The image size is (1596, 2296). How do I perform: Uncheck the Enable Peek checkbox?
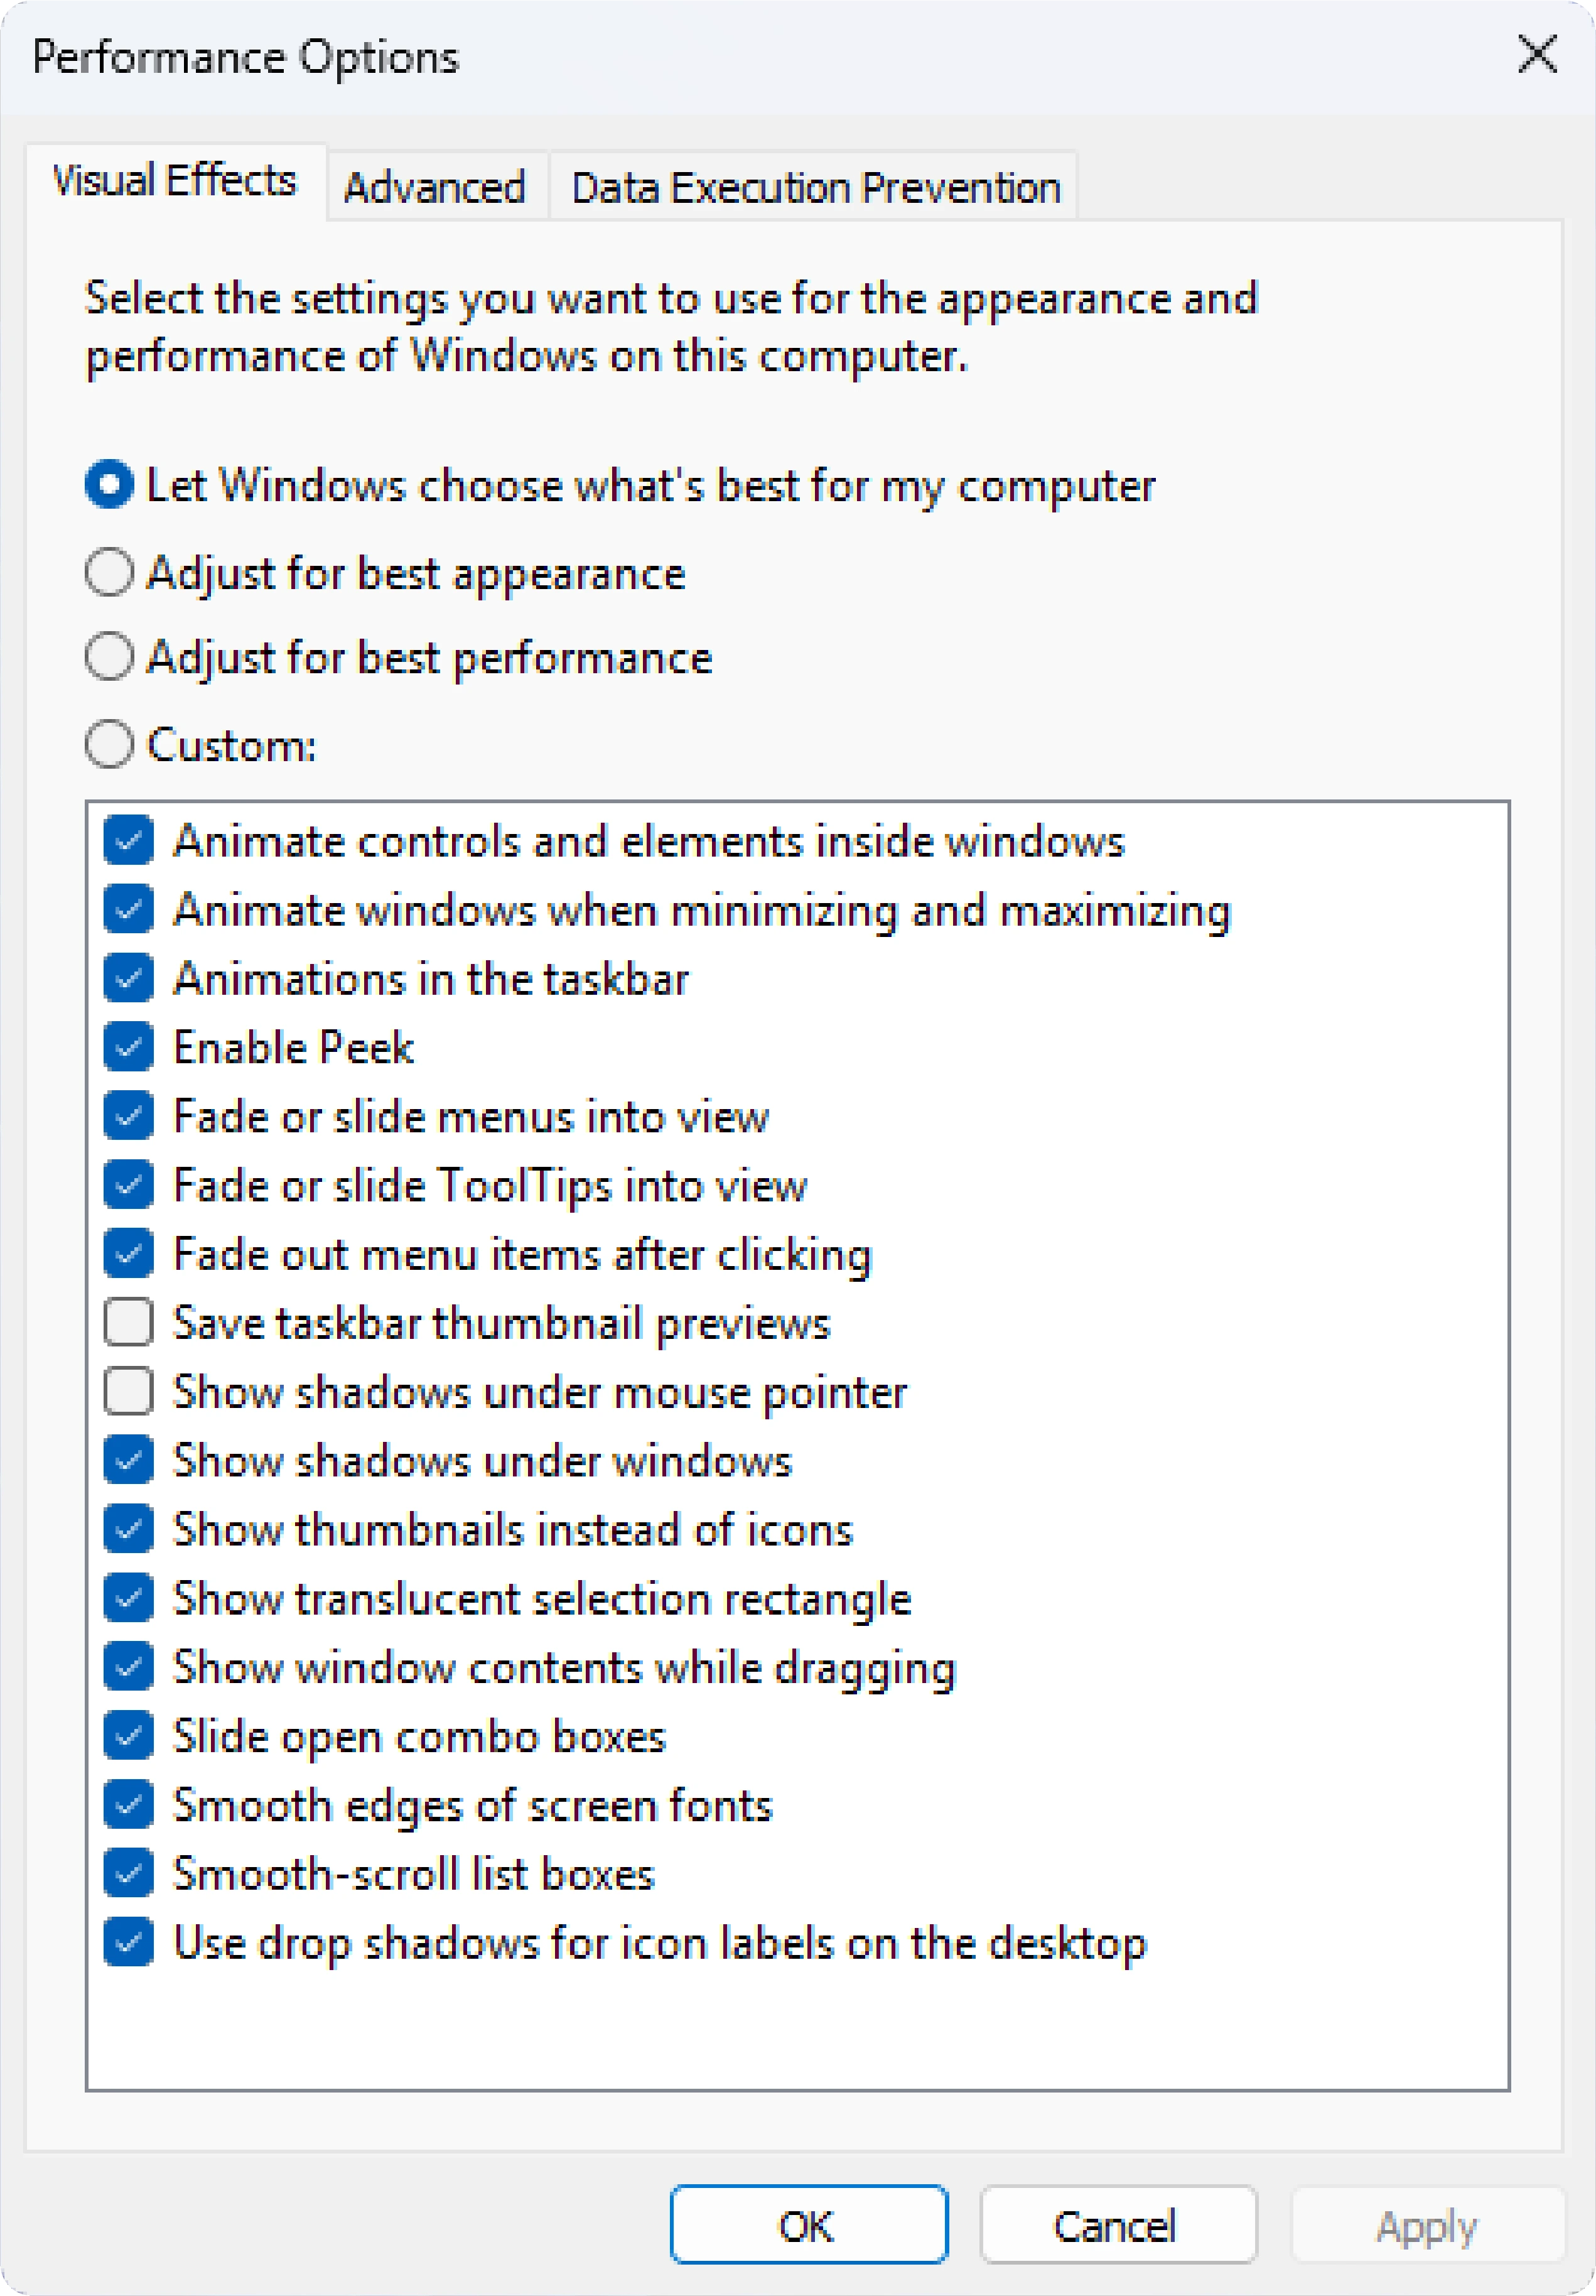coord(129,1048)
